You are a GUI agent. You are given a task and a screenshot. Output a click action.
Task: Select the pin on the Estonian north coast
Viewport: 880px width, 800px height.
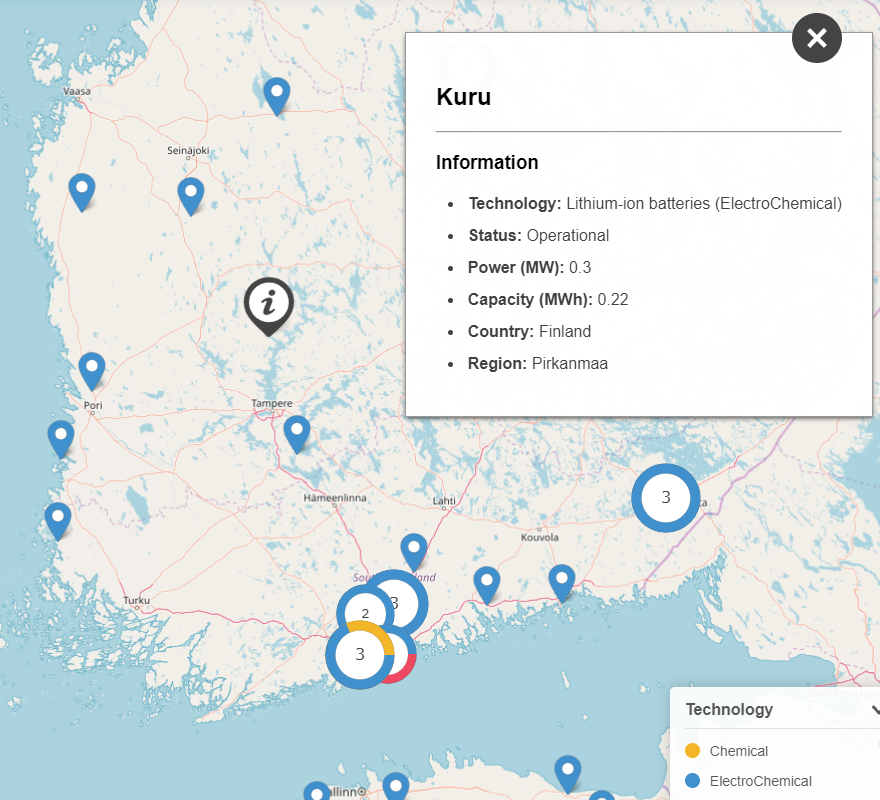(568, 774)
